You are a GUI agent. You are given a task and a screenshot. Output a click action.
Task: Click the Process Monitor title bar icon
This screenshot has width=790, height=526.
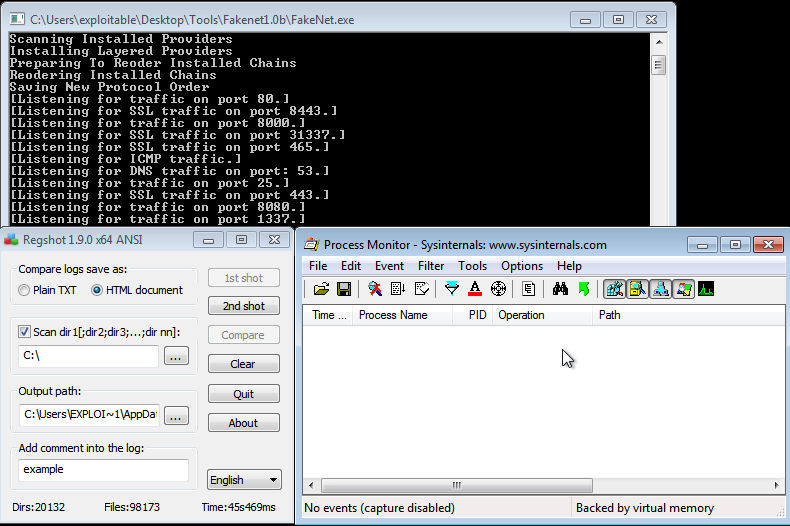(x=311, y=245)
